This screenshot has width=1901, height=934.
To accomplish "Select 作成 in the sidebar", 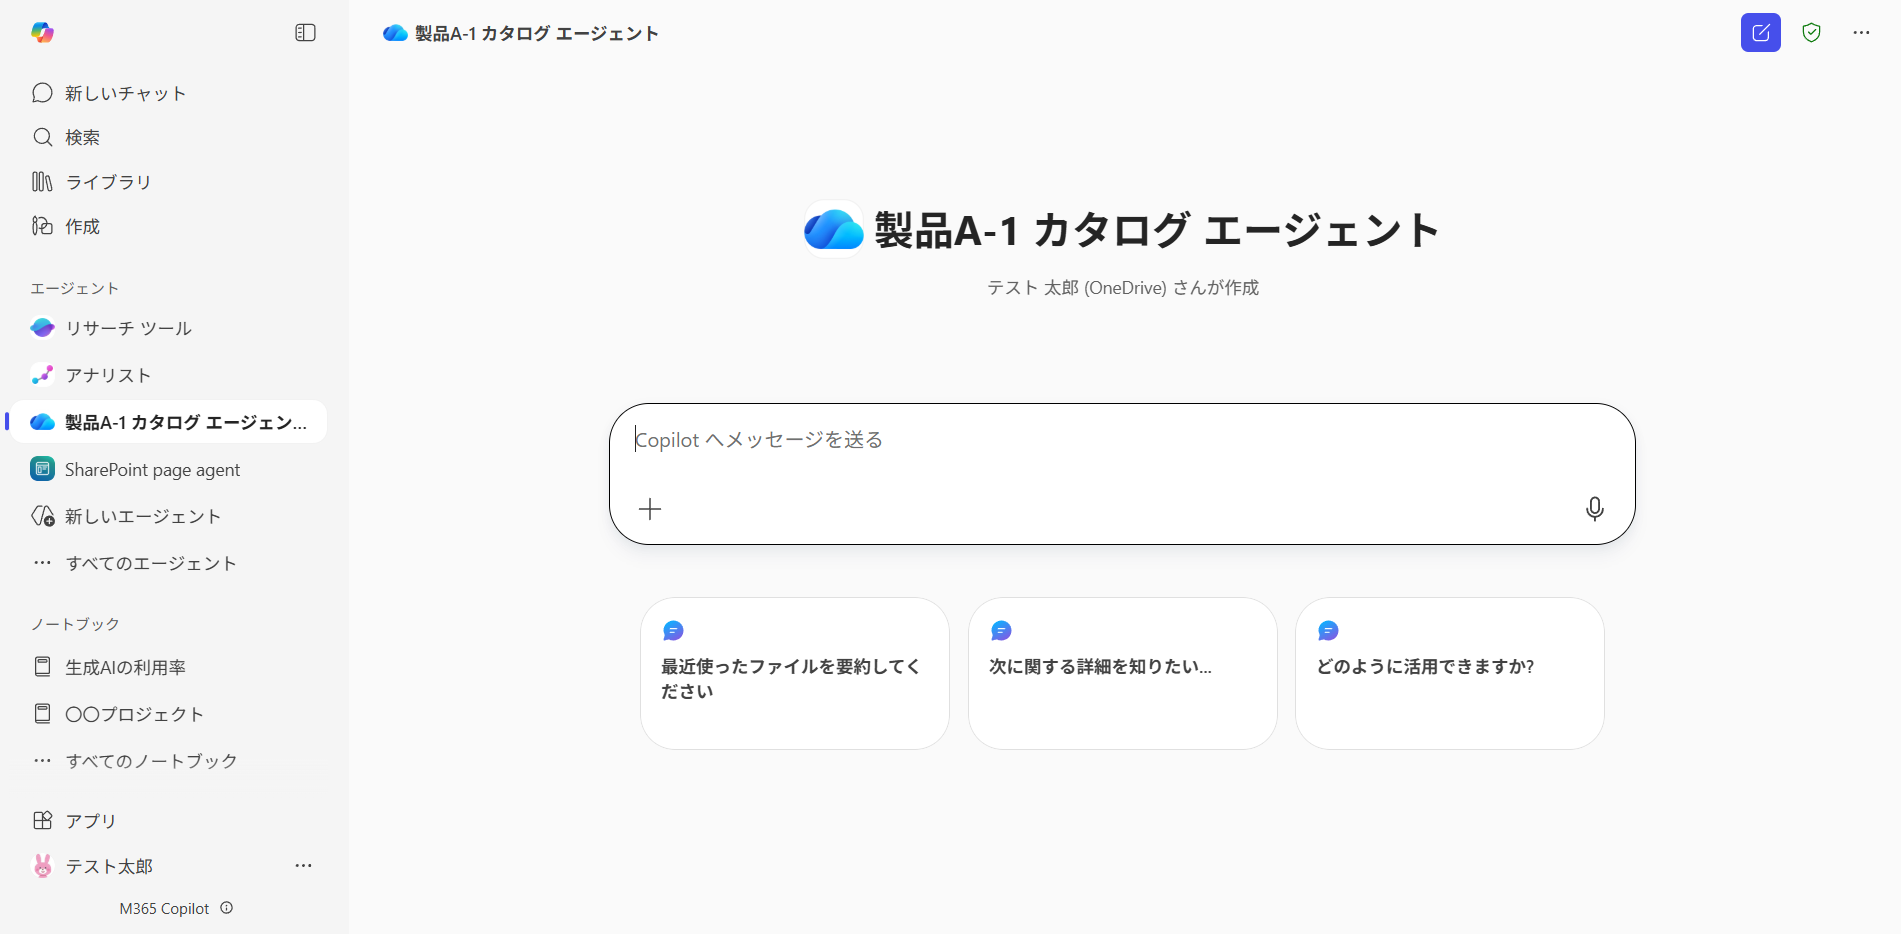I will coord(82,227).
